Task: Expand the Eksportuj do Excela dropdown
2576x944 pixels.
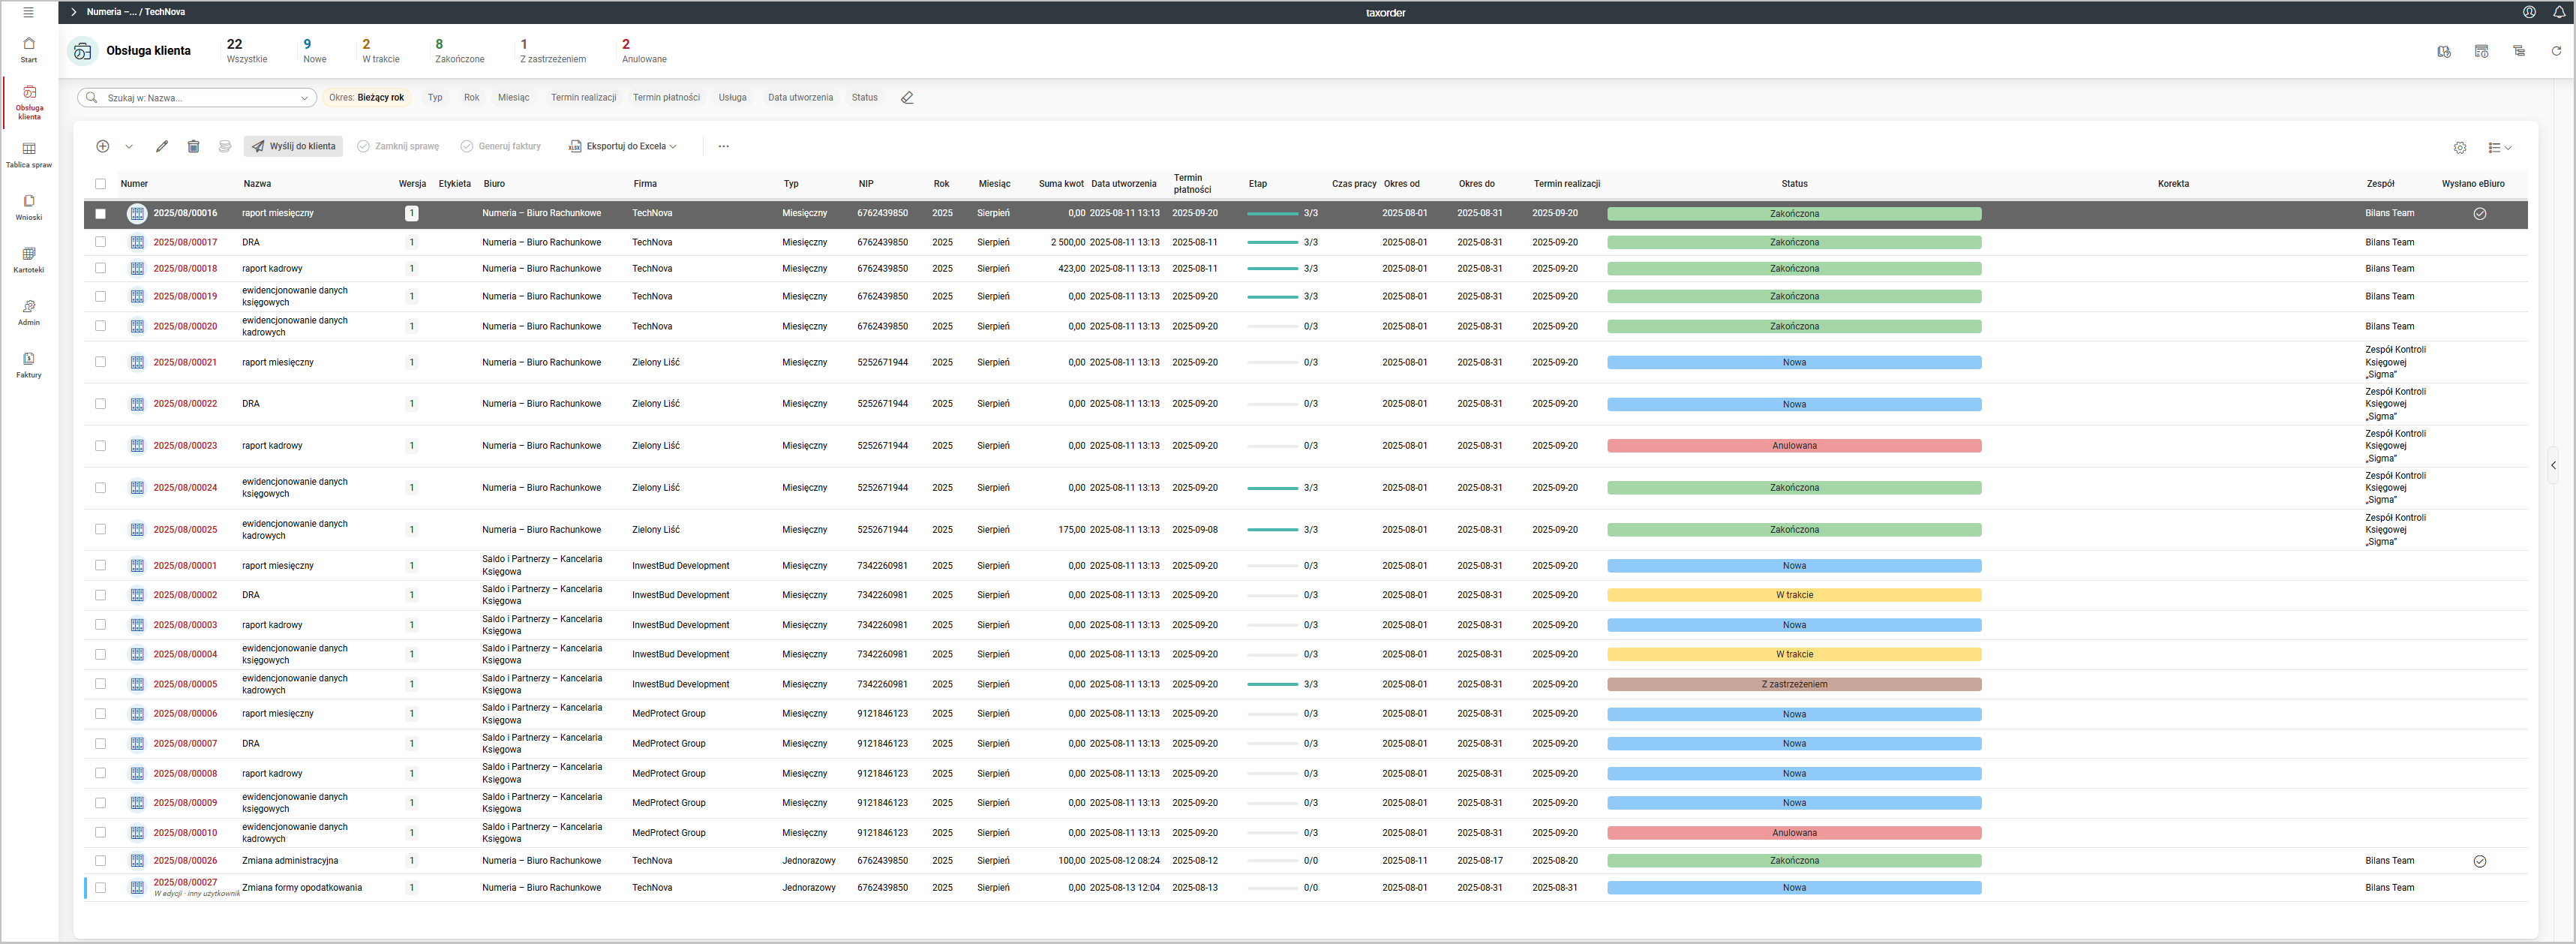Action: 623,146
